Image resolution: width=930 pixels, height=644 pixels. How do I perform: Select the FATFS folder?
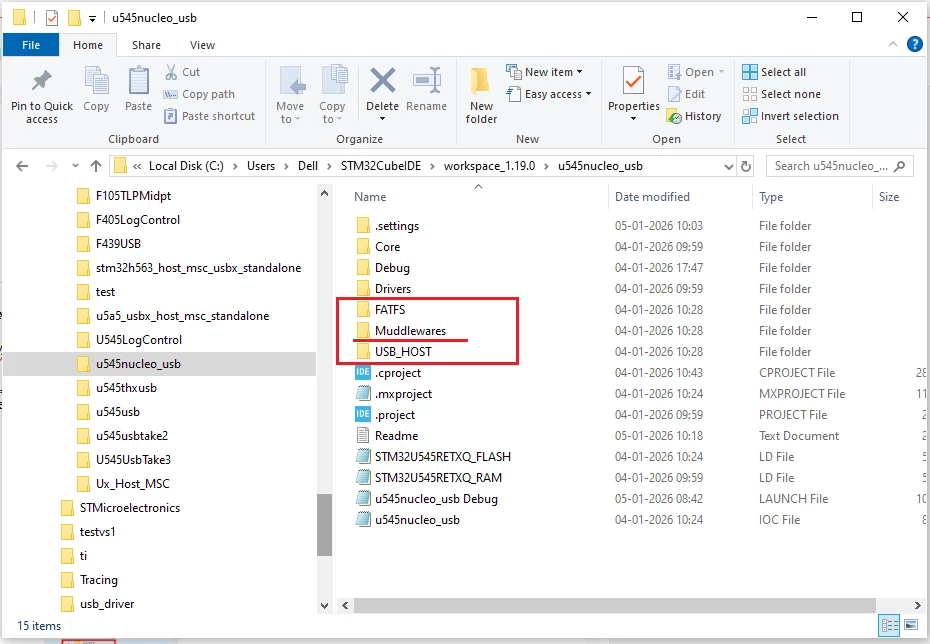[390, 310]
